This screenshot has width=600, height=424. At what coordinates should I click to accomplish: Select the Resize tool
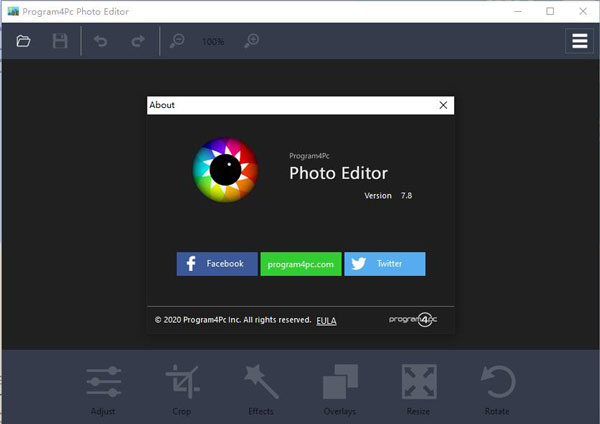click(419, 390)
